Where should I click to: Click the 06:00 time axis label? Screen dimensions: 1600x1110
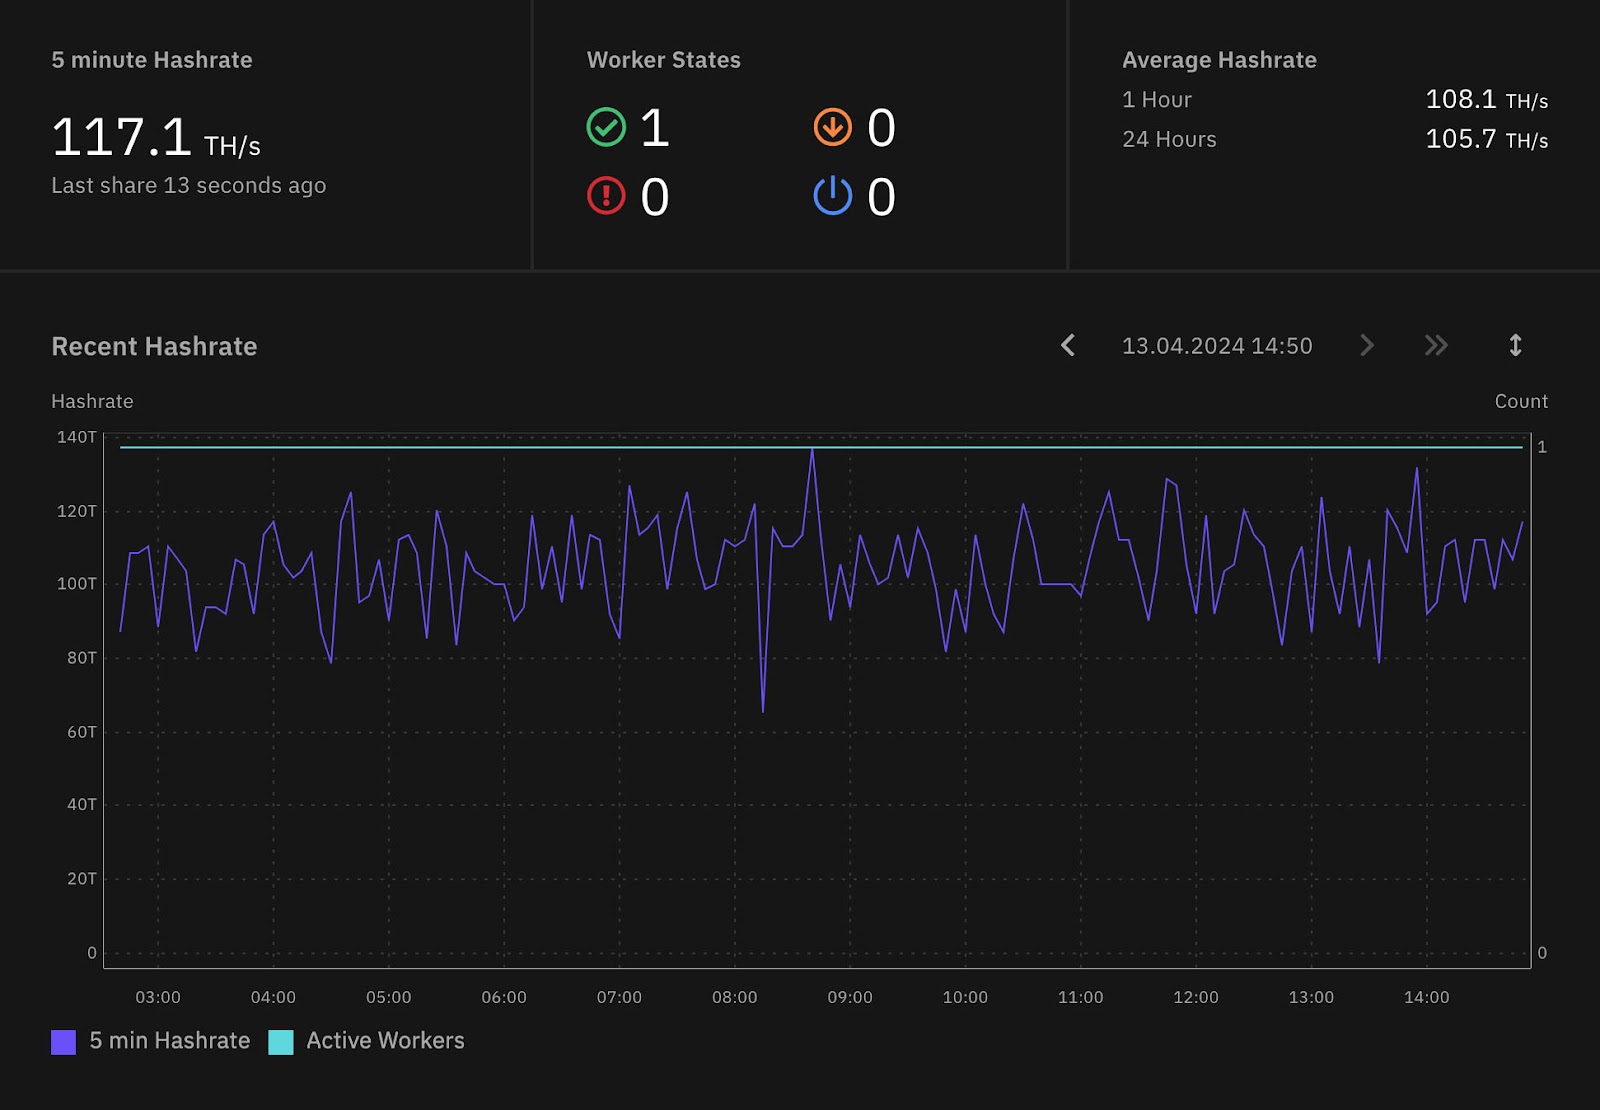tap(504, 997)
